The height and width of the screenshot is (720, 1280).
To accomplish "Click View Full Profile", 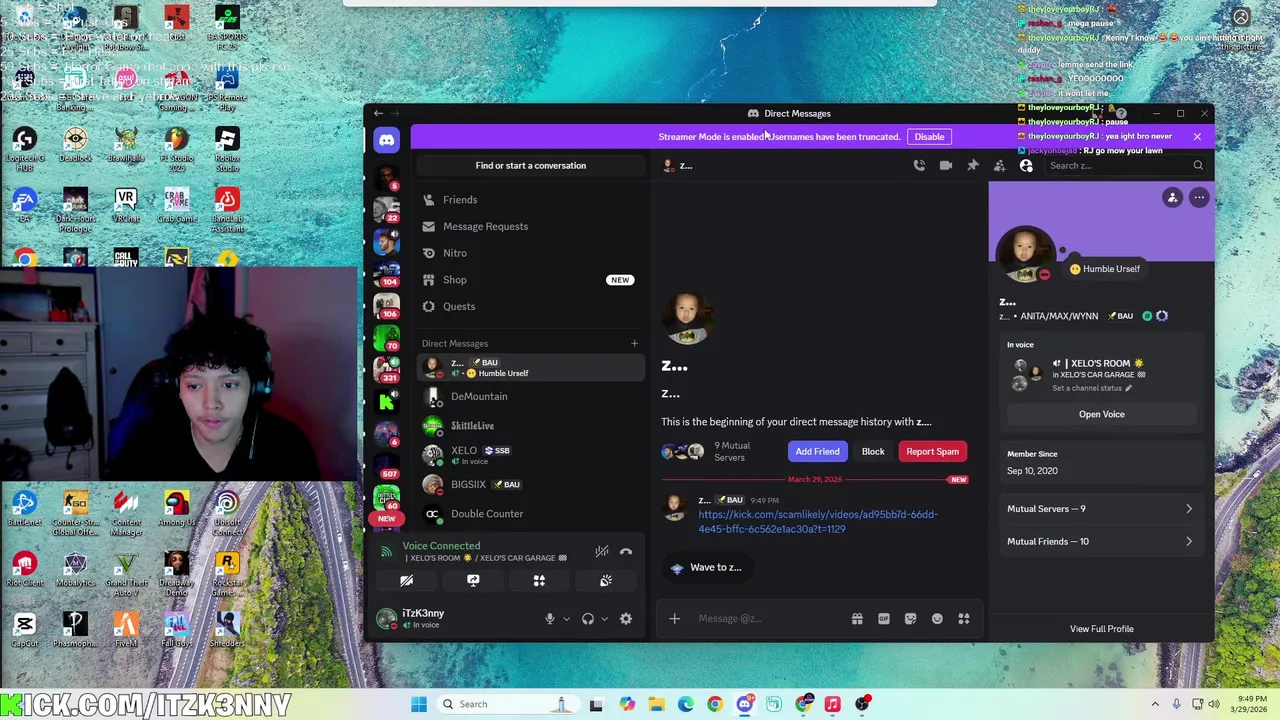I will [1101, 629].
